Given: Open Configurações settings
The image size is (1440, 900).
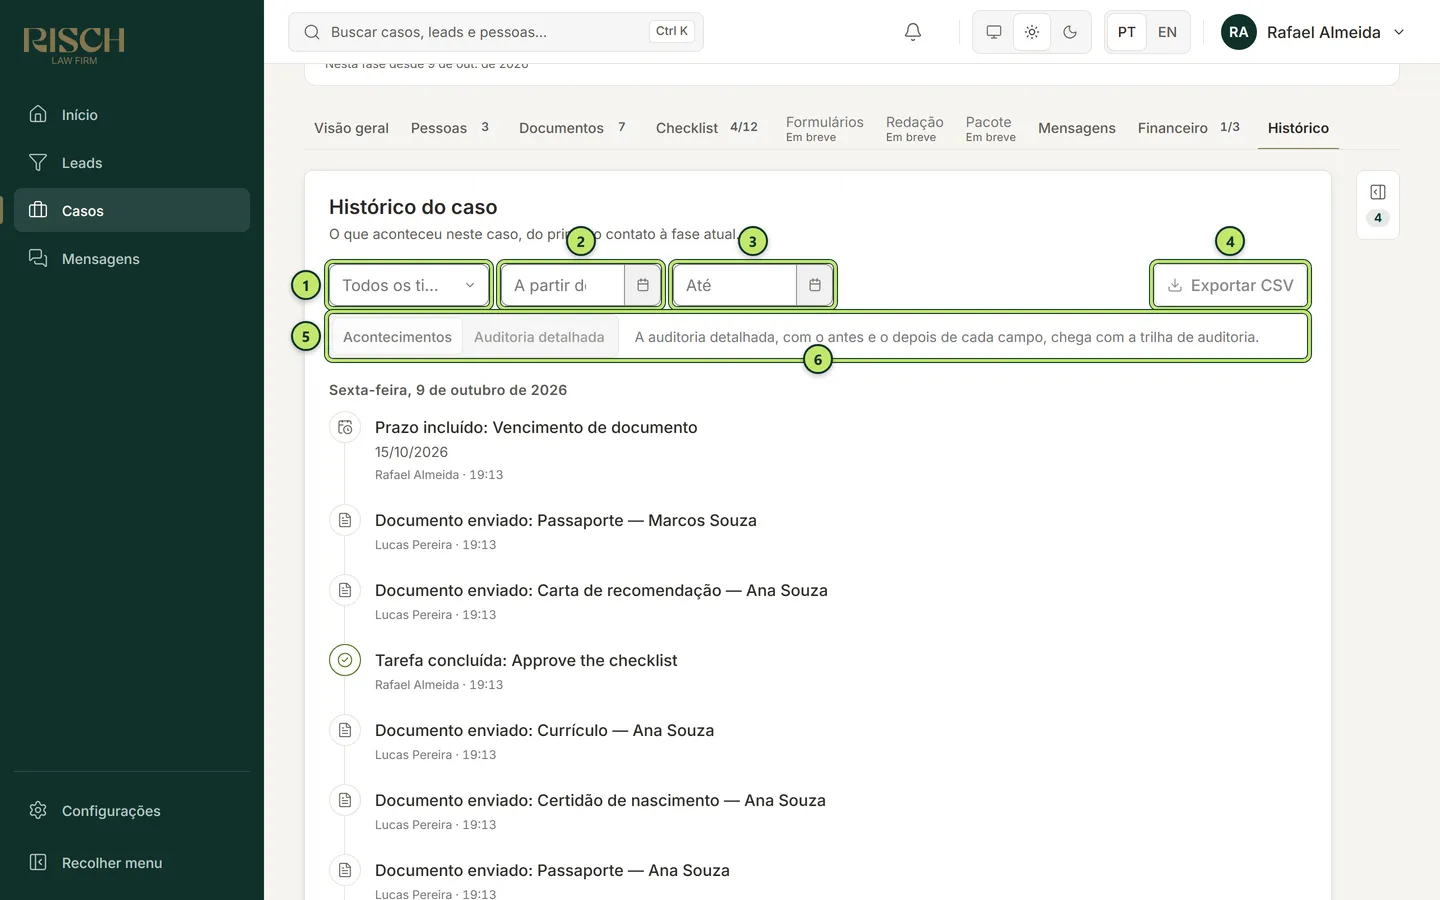Looking at the screenshot, I should tap(132, 810).
